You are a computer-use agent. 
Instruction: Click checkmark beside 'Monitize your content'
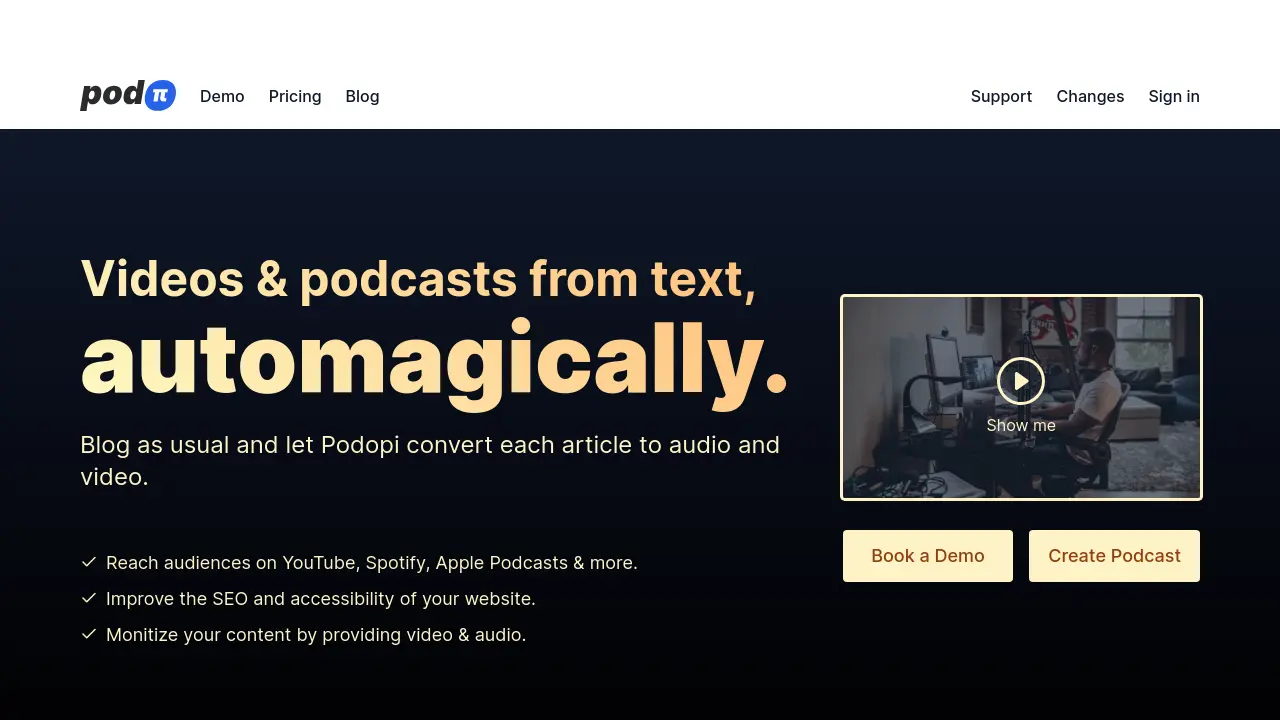89,634
